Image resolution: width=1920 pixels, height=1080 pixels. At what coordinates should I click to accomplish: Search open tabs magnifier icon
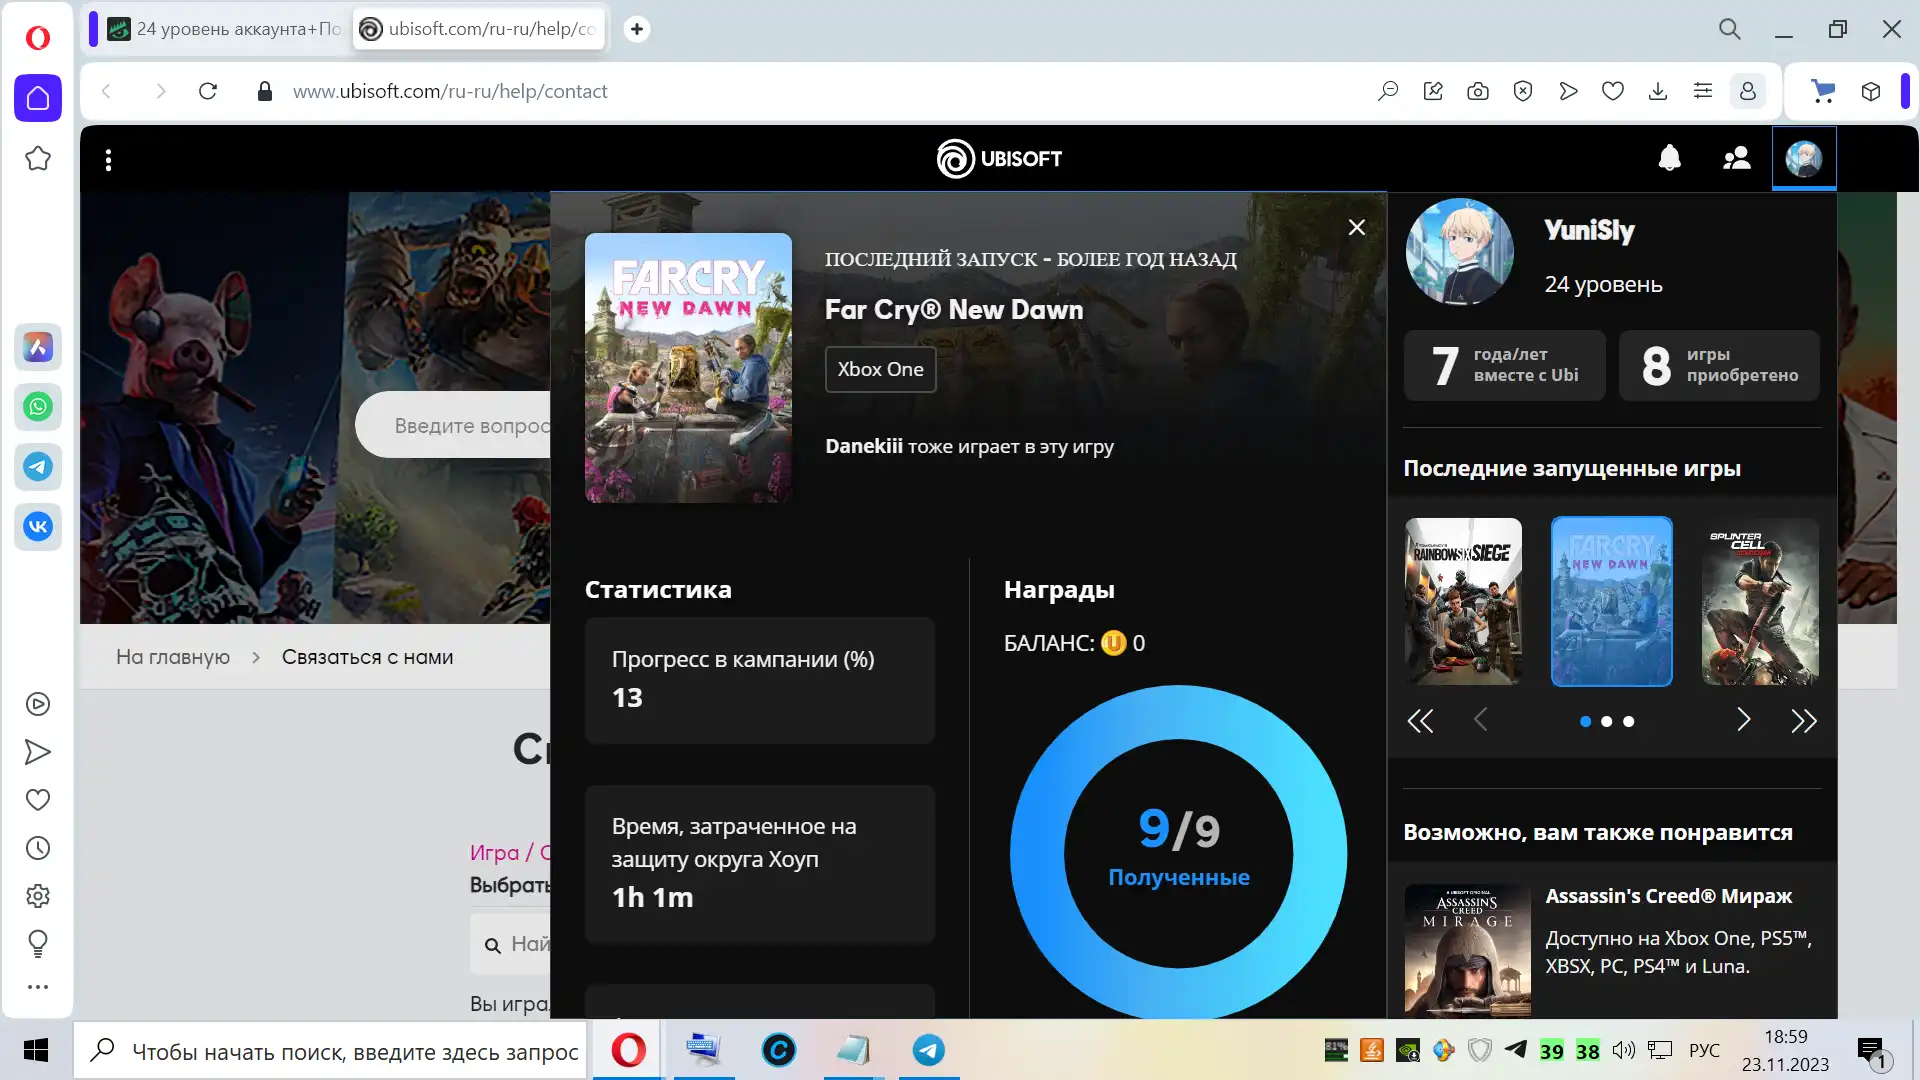pyautogui.click(x=1730, y=29)
